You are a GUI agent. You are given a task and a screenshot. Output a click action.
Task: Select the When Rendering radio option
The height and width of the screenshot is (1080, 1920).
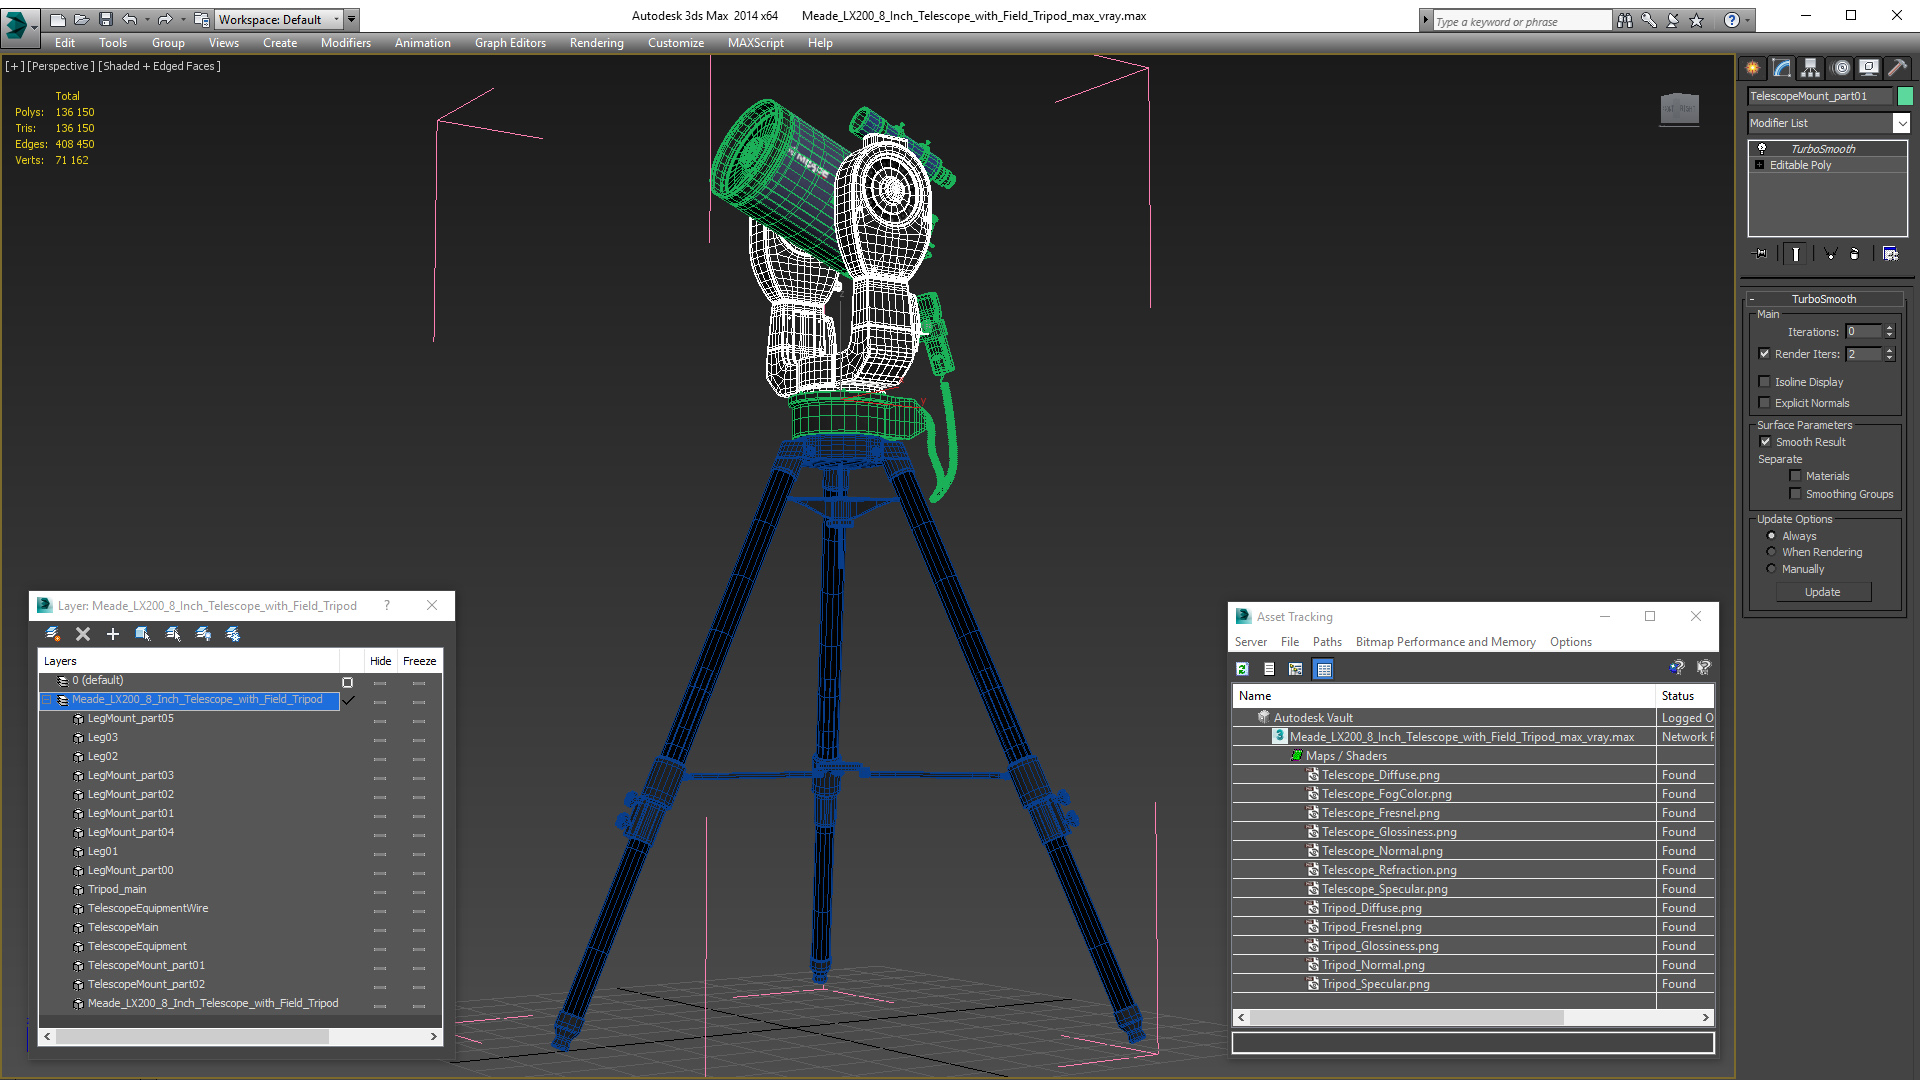[1772, 552]
